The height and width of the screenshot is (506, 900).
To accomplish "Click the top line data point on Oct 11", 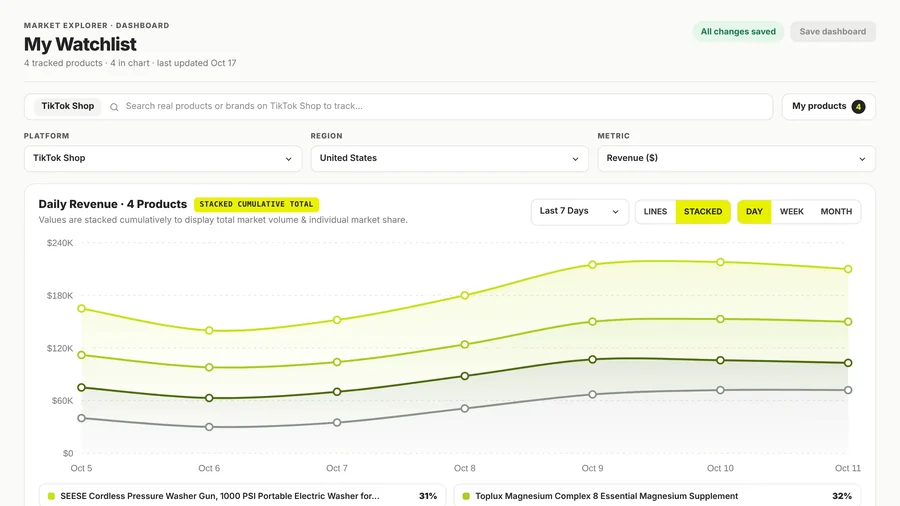I will coord(848,269).
